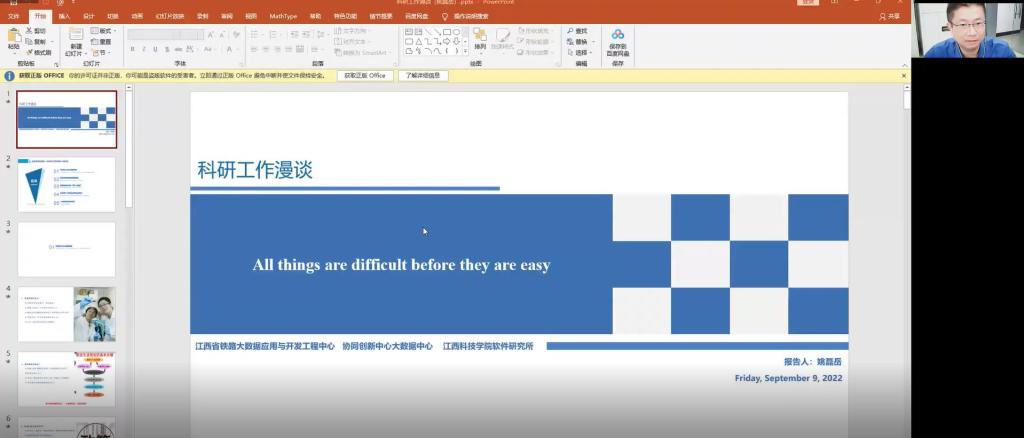Image resolution: width=1024 pixels, height=438 pixels.
Task: Toggle Bold text formatting
Action: [x=132, y=49]
